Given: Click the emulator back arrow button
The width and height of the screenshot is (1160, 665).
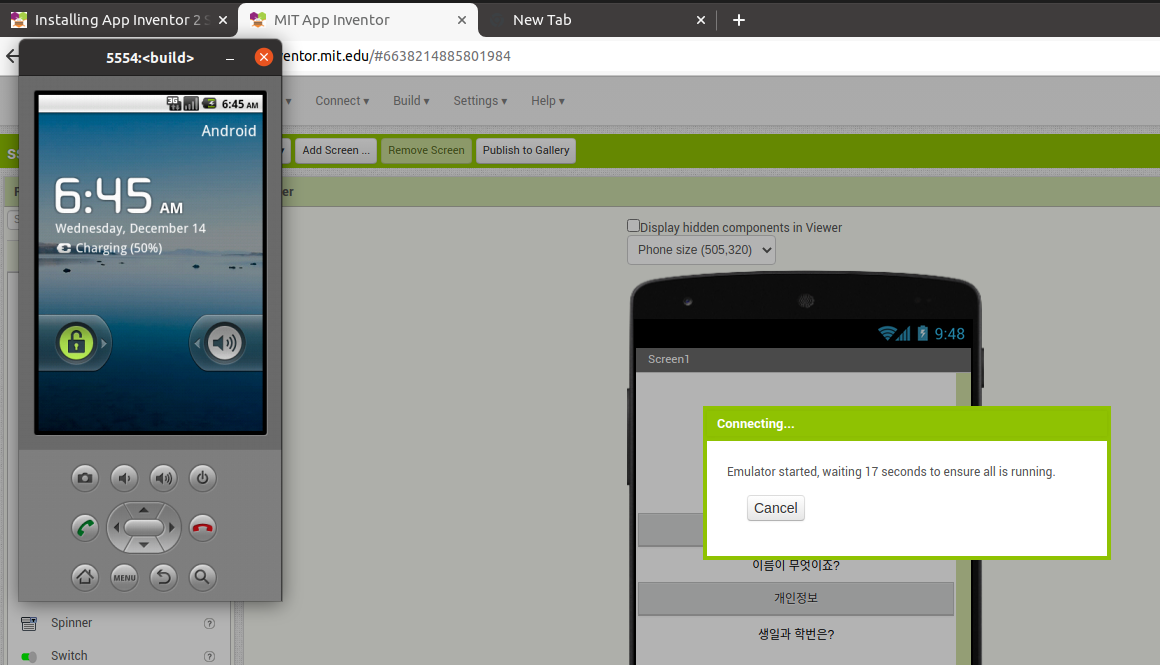Looking at the screenshot, I should 163,577.
